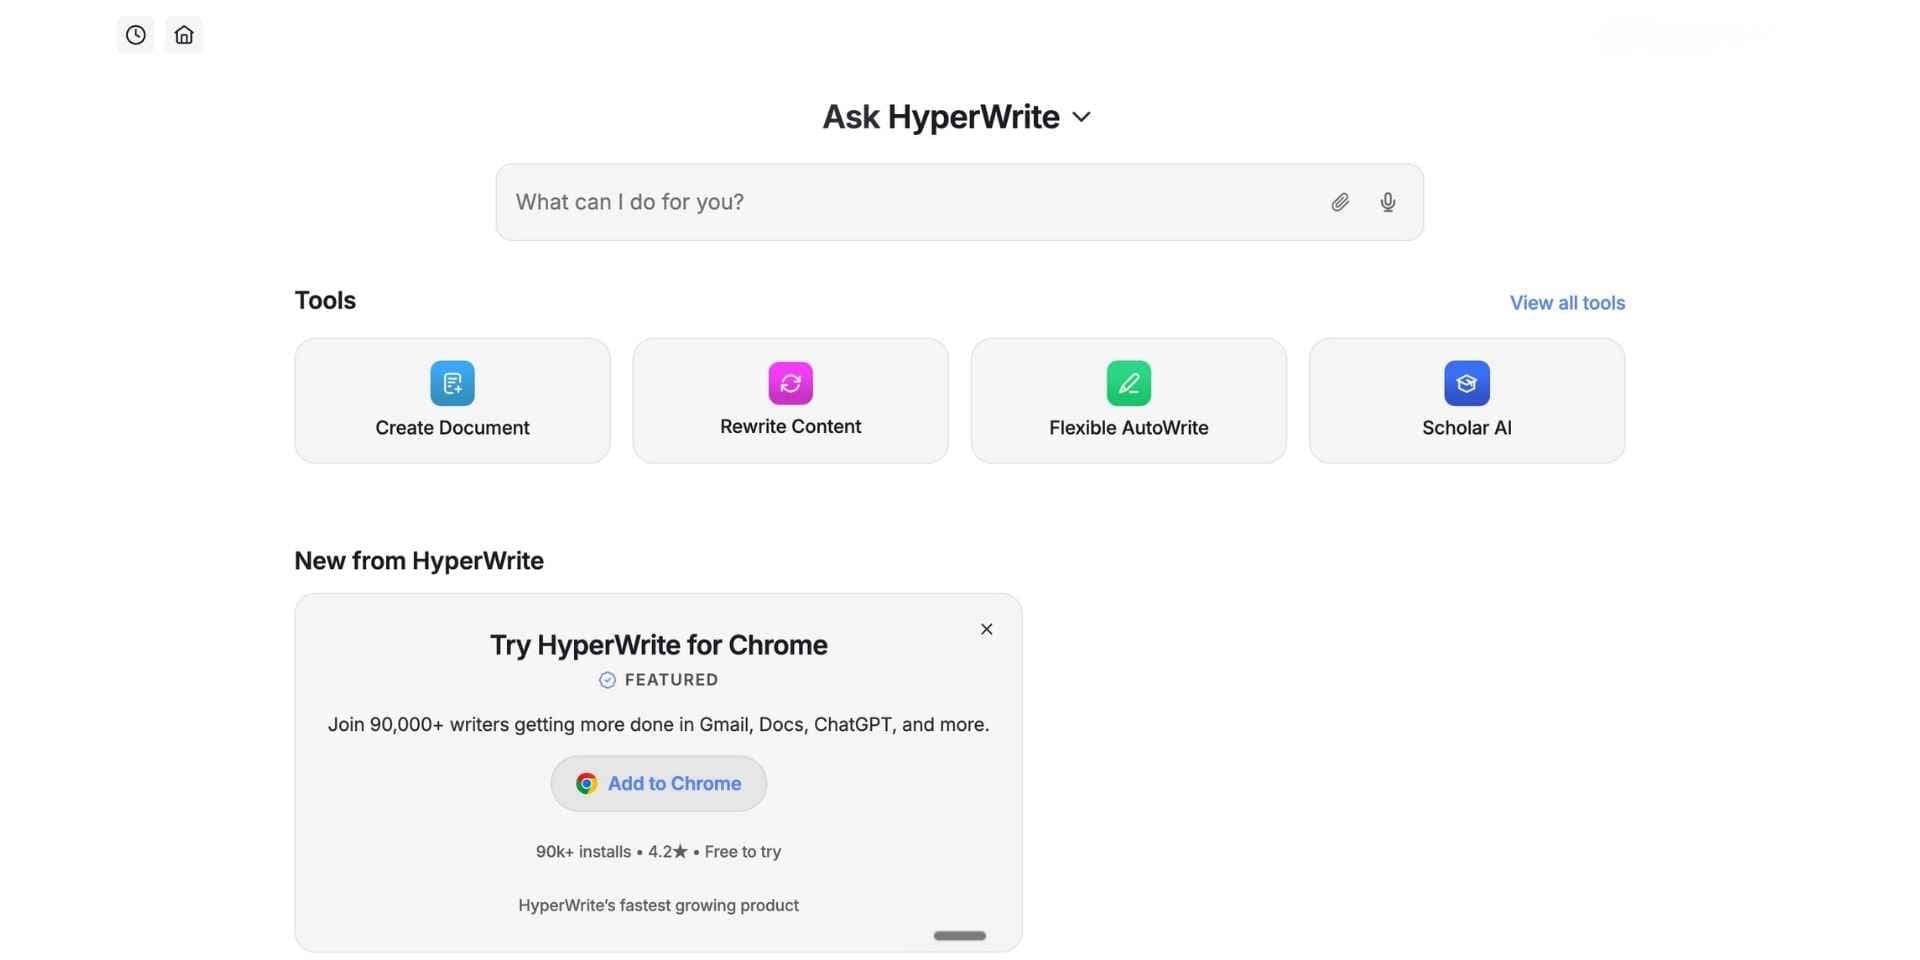Open the Create Document tool label
Image resolution: width=1920 pixels, height=960 pixels.
(x=452, y=428)
